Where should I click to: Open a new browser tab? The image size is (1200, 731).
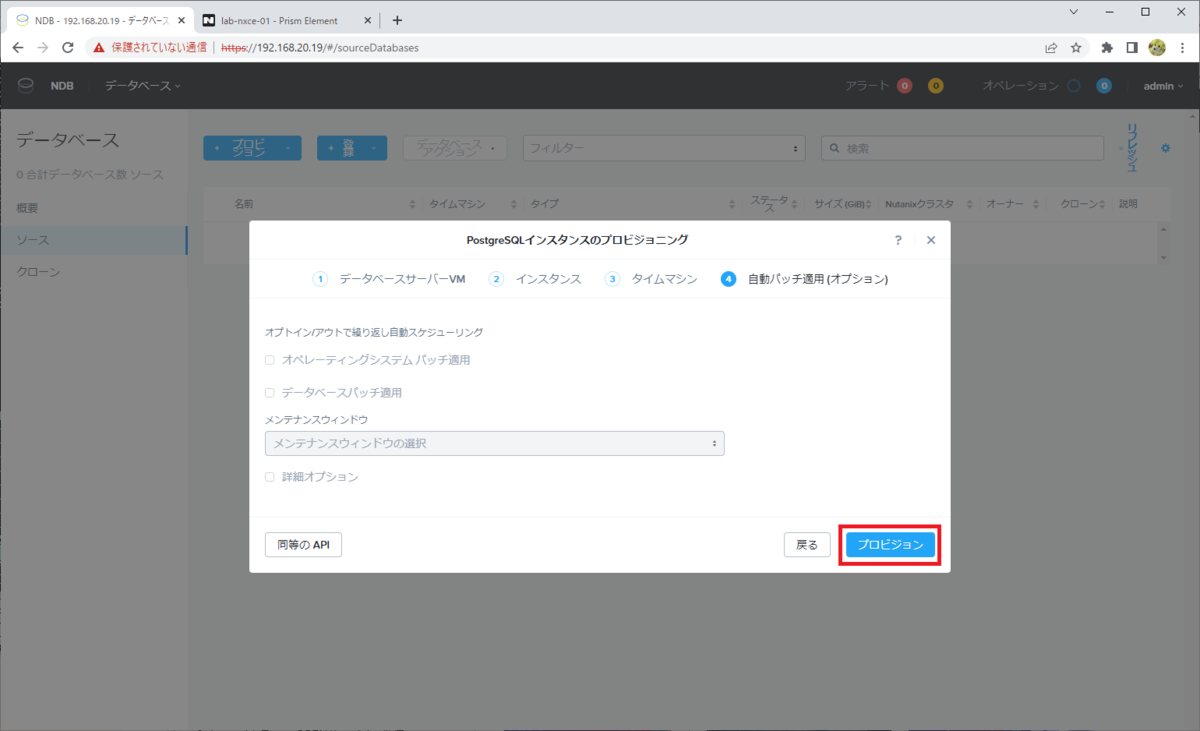click(x=397, y=20)
